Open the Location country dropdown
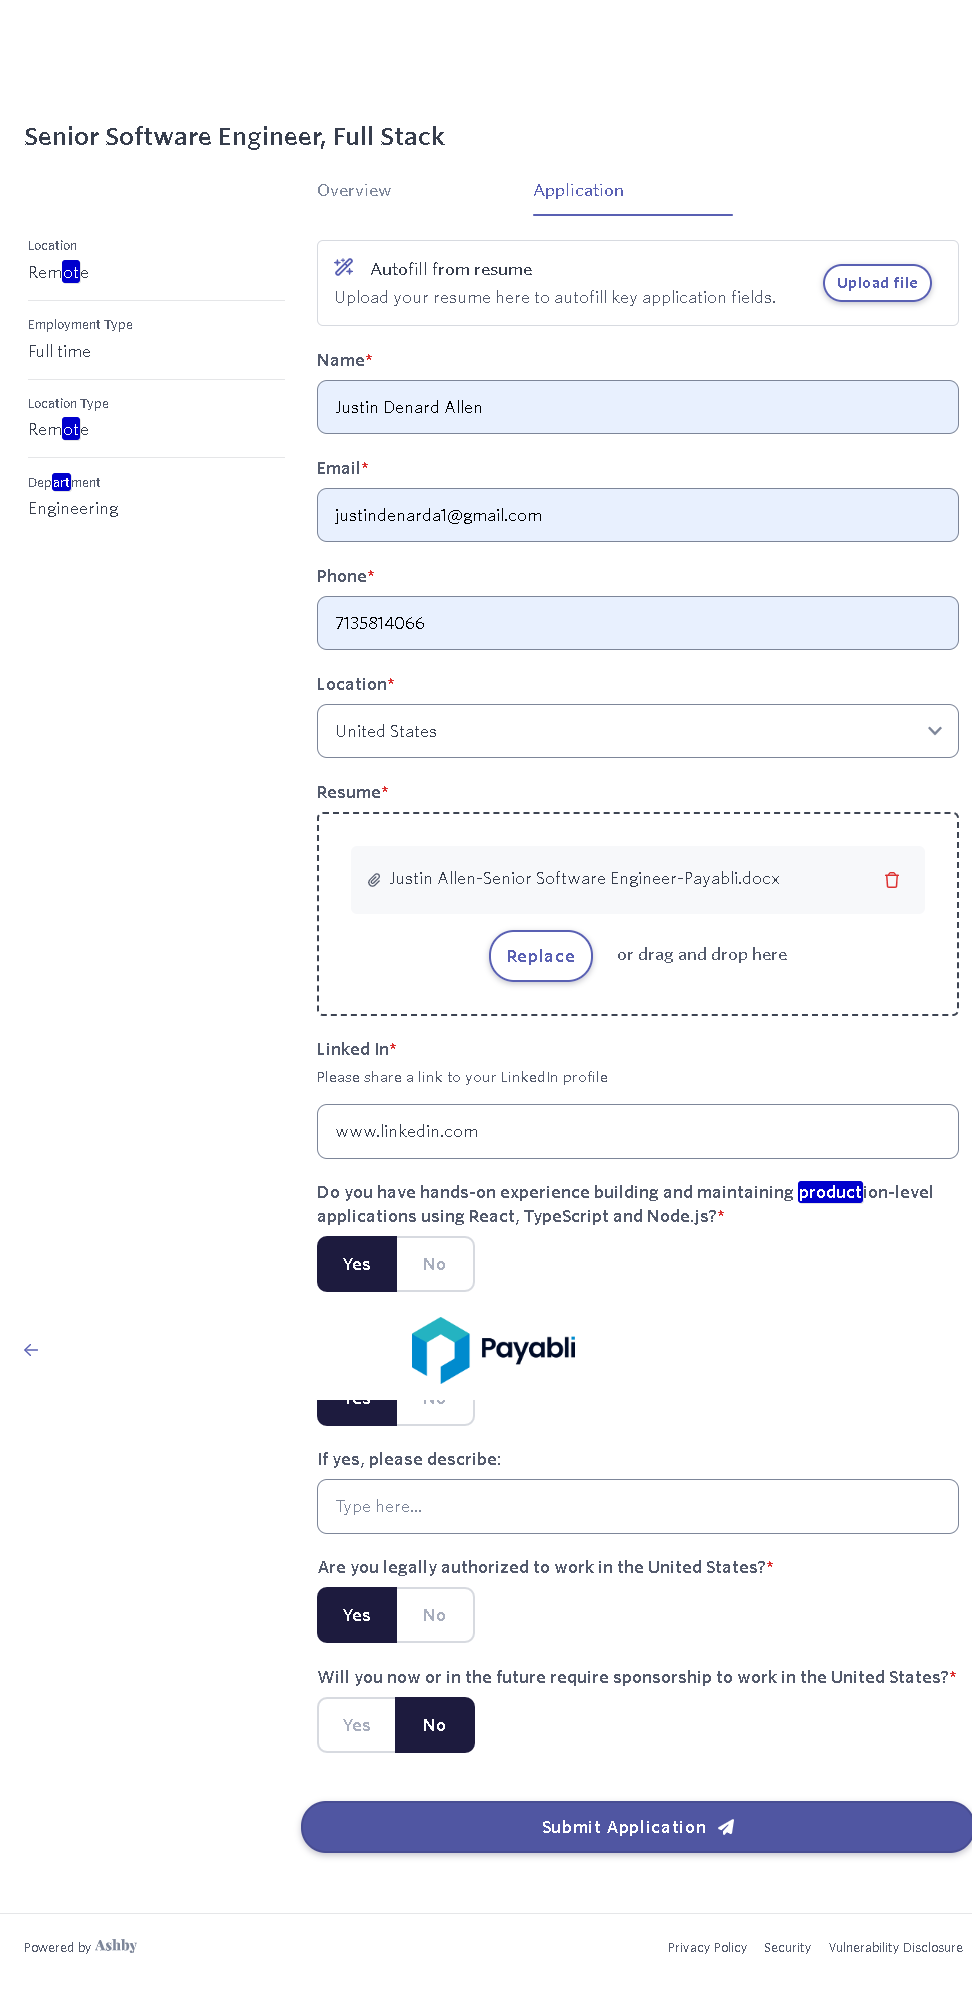 coord(637,731)
